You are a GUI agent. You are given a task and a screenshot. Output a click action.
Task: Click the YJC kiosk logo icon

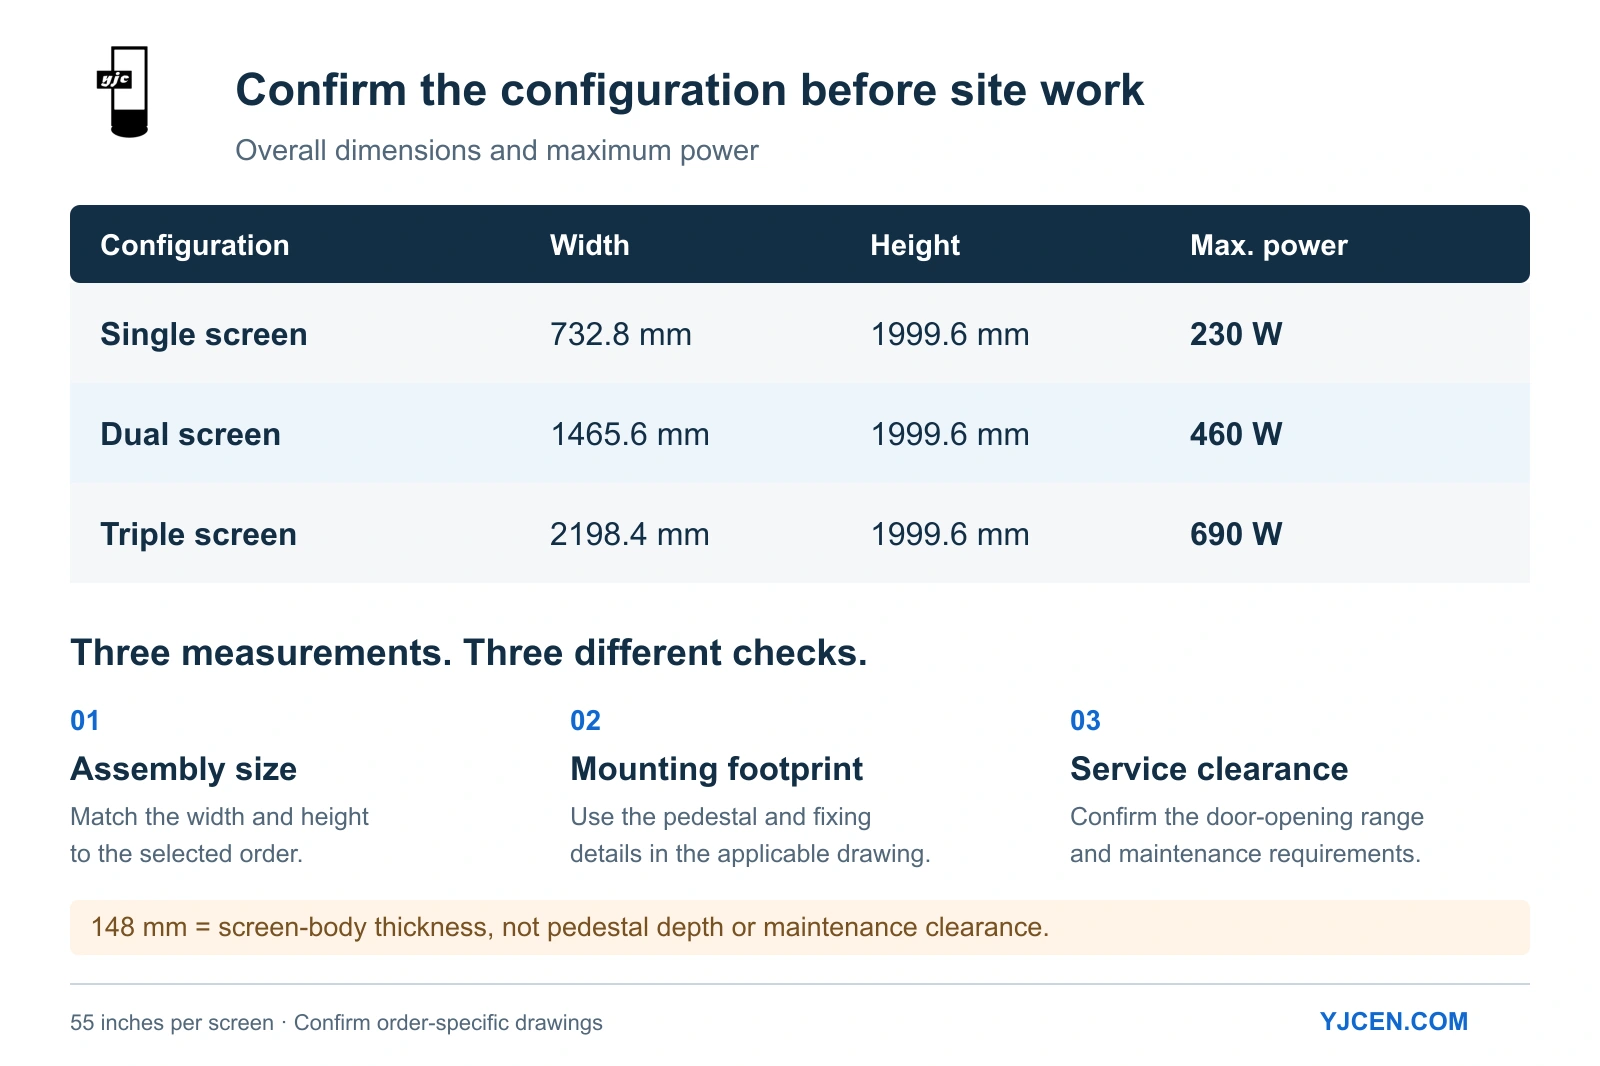click(123, 91)
